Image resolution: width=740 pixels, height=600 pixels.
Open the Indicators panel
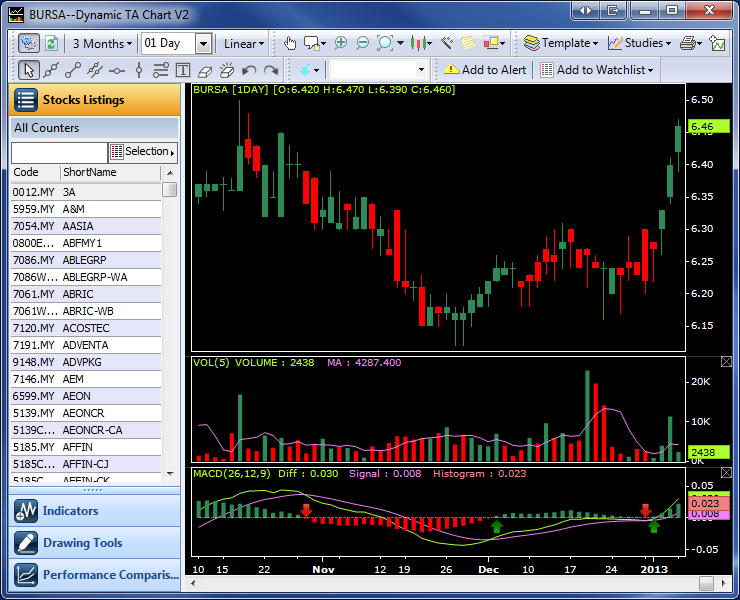pyautogui.click(x=94, y=511)
